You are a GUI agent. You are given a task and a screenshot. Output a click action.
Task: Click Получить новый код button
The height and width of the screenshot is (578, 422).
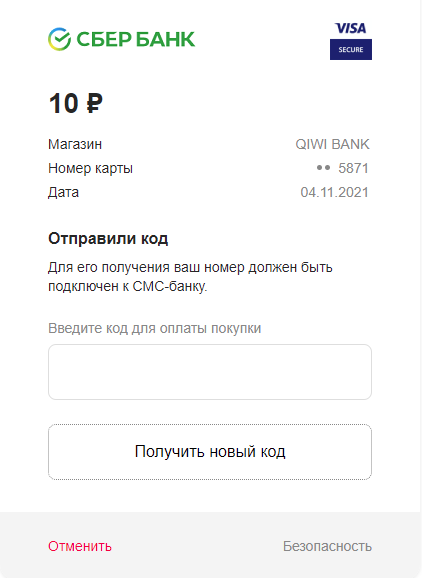coord(210,452)
